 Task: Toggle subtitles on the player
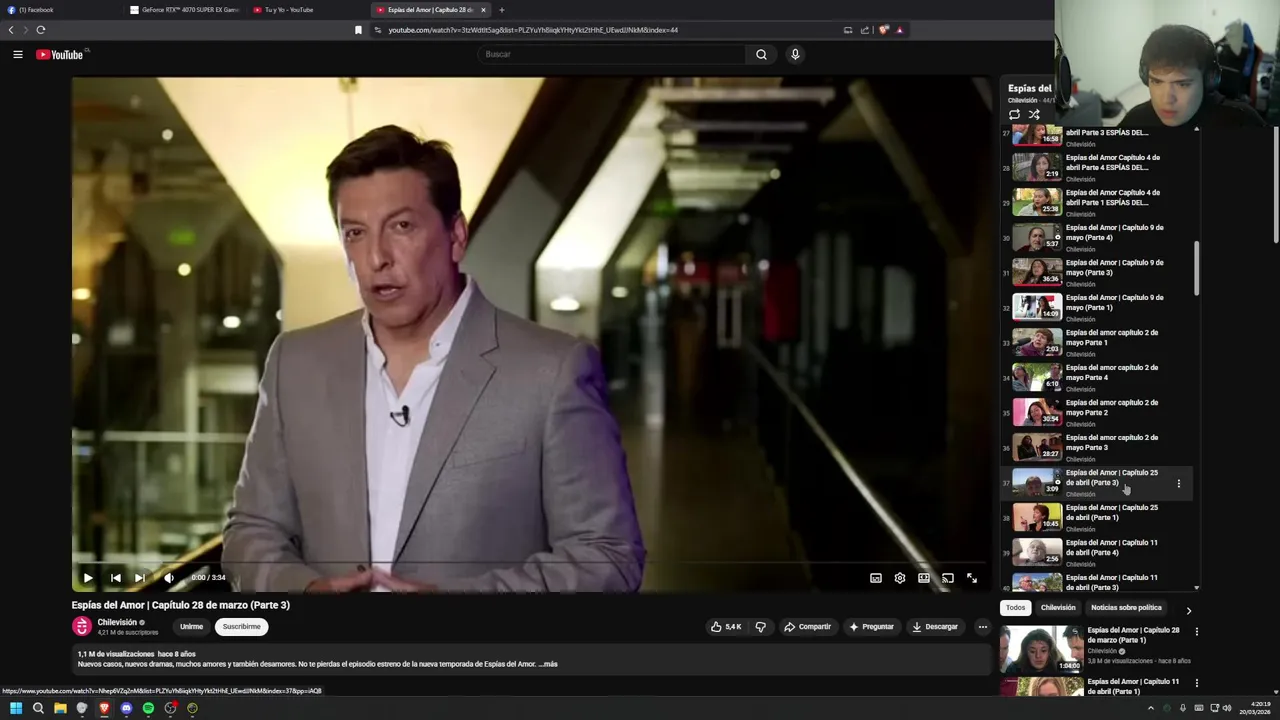pyautogui.click(x=876, y=578)
